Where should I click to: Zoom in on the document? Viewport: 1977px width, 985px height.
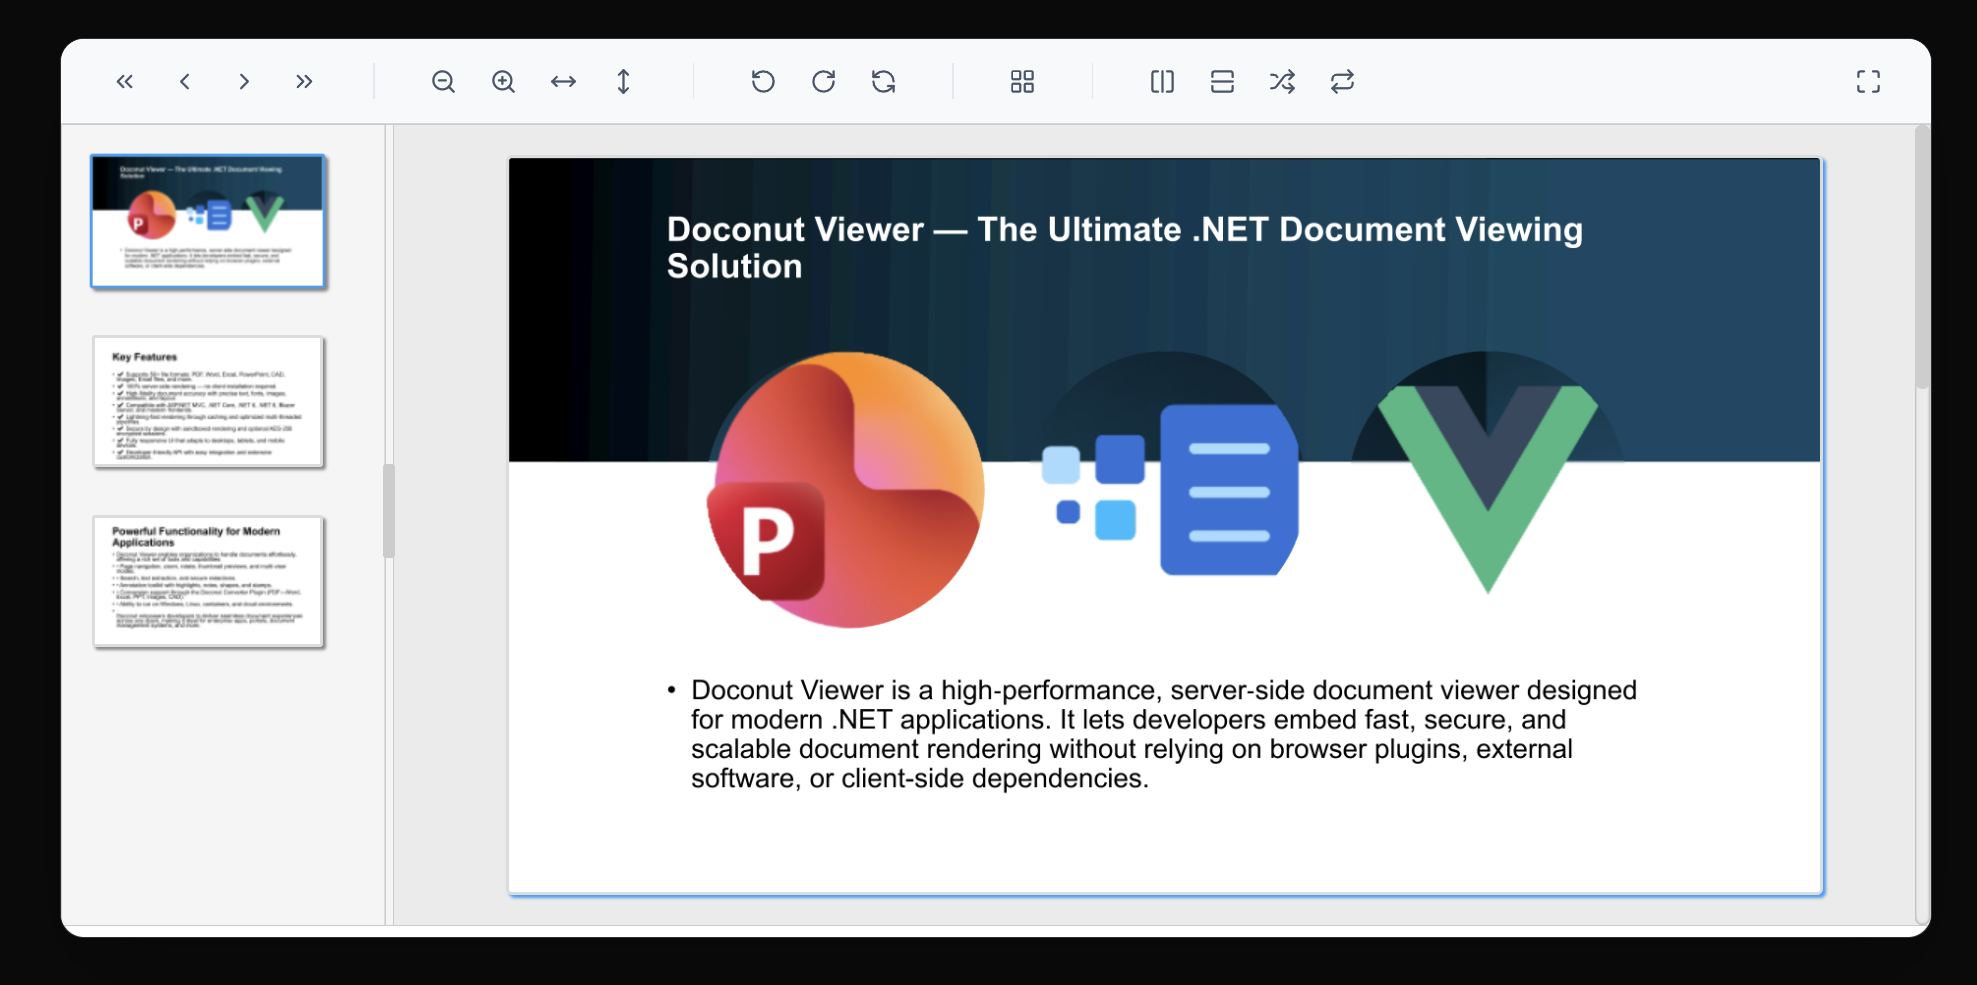[x=503, y=82]
